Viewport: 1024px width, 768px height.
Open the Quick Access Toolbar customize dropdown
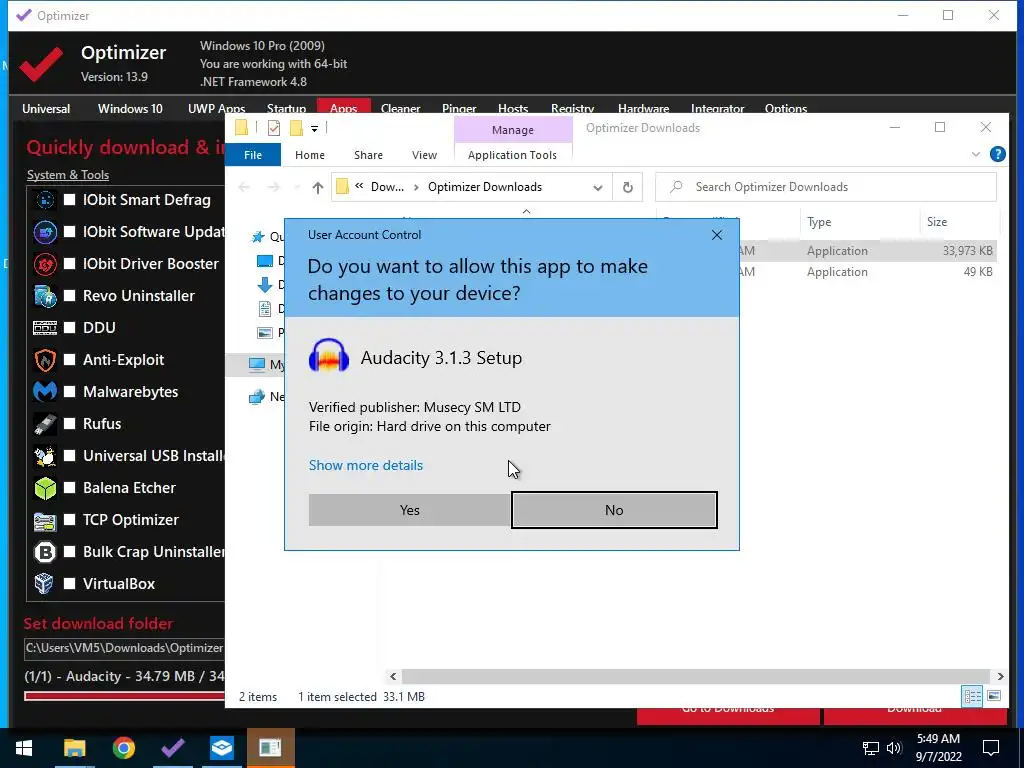(314, 129)
